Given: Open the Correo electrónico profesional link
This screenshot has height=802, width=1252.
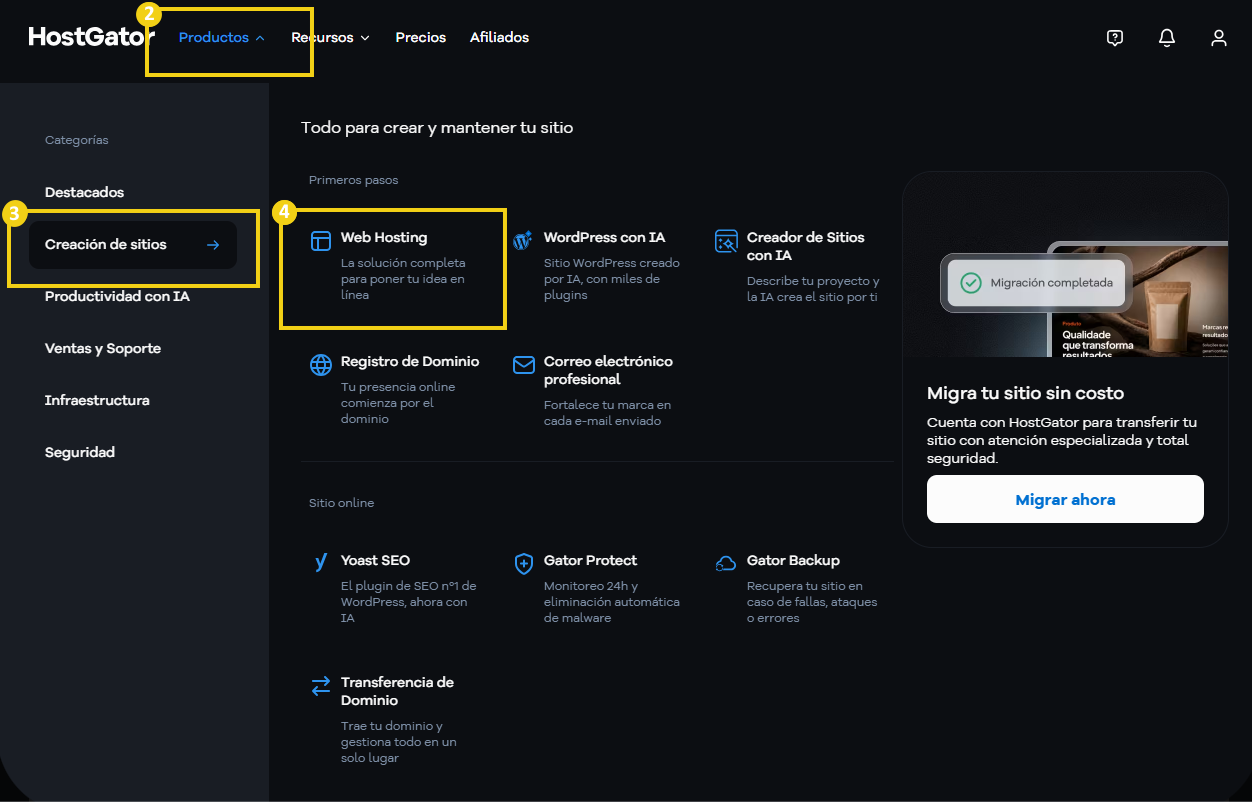Looking at the screenshot, I should point(608,370).
